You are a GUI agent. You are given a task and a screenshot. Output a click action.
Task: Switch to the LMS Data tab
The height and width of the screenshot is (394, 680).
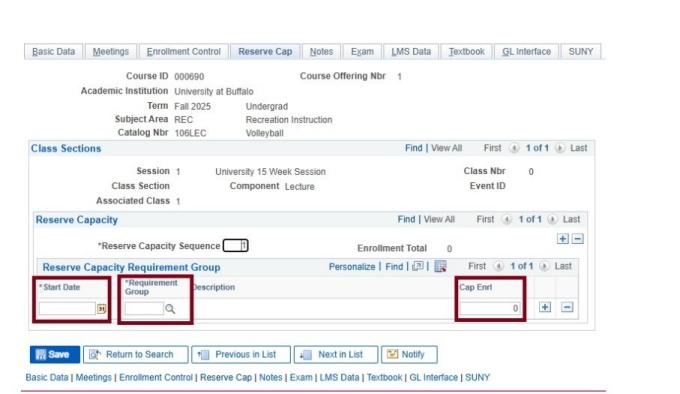[x=411, y=52]
